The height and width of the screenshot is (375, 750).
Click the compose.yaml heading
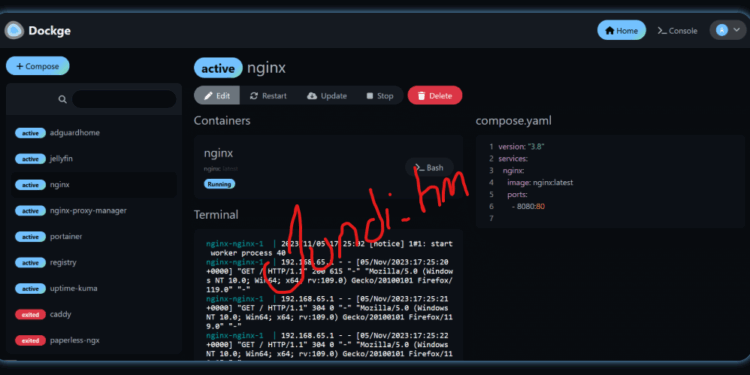pyautogui.click(x=513, y=121)
